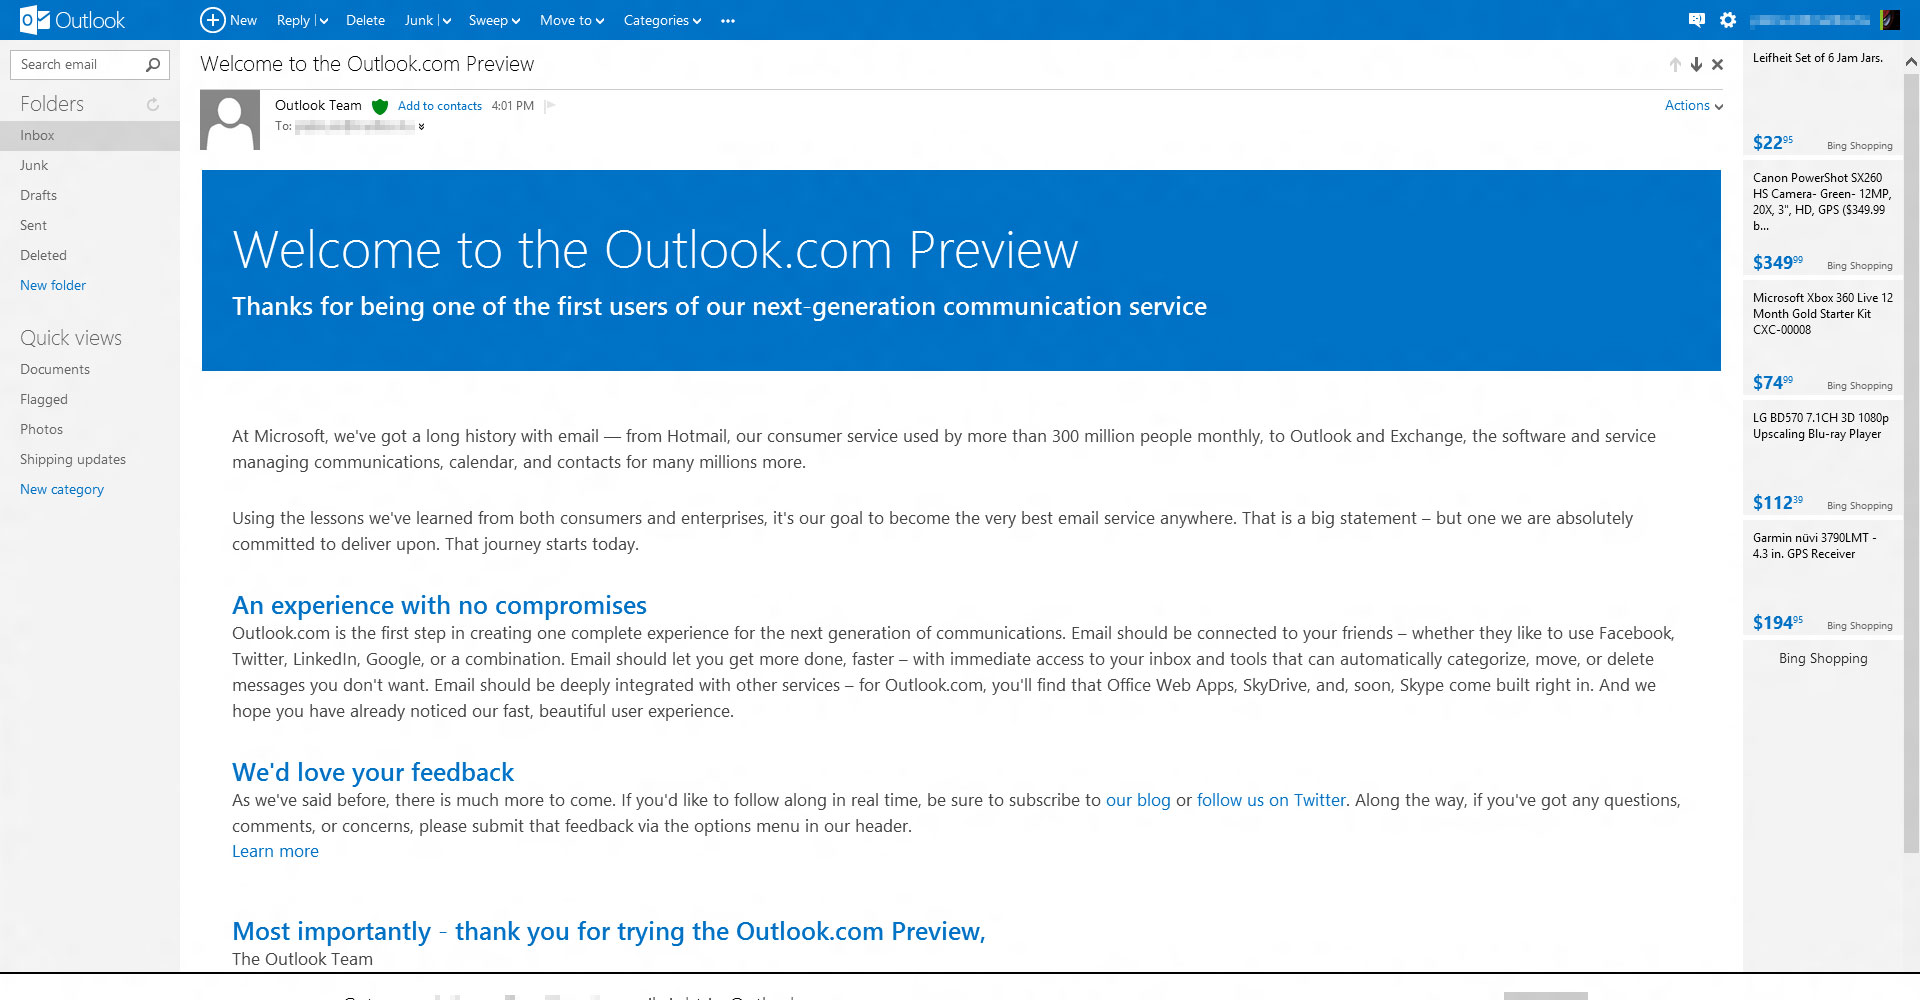Open the messaging chat icon

tap(1696, 20)
